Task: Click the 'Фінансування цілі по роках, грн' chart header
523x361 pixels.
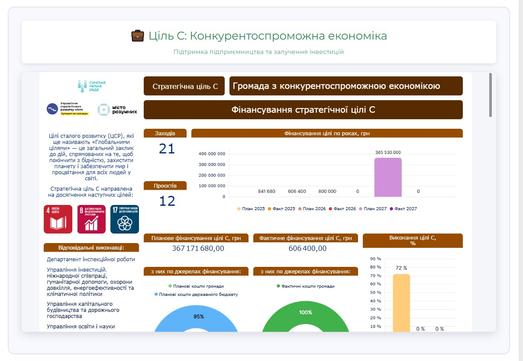Action: [x=327, y=133]
